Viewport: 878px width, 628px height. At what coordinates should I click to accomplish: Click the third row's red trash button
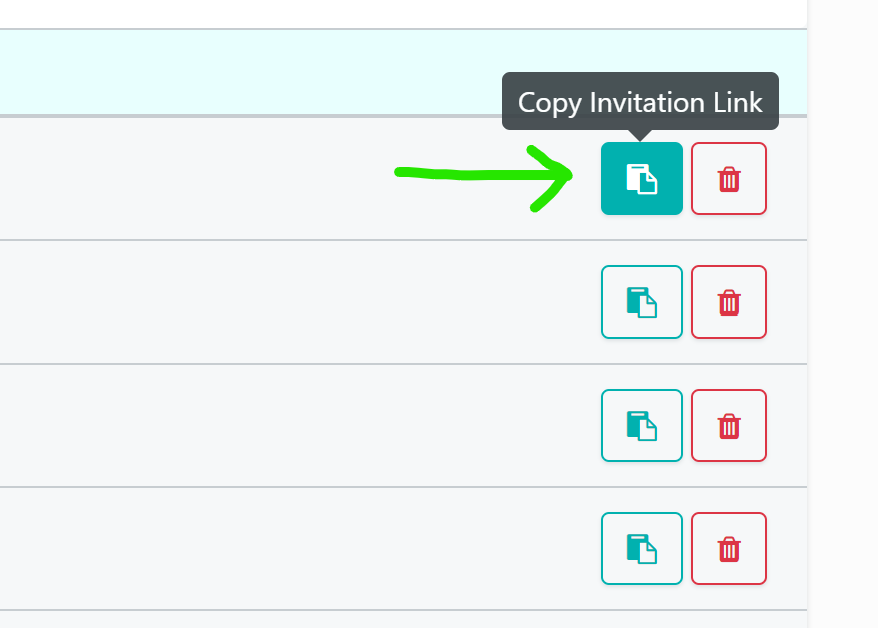728,425
